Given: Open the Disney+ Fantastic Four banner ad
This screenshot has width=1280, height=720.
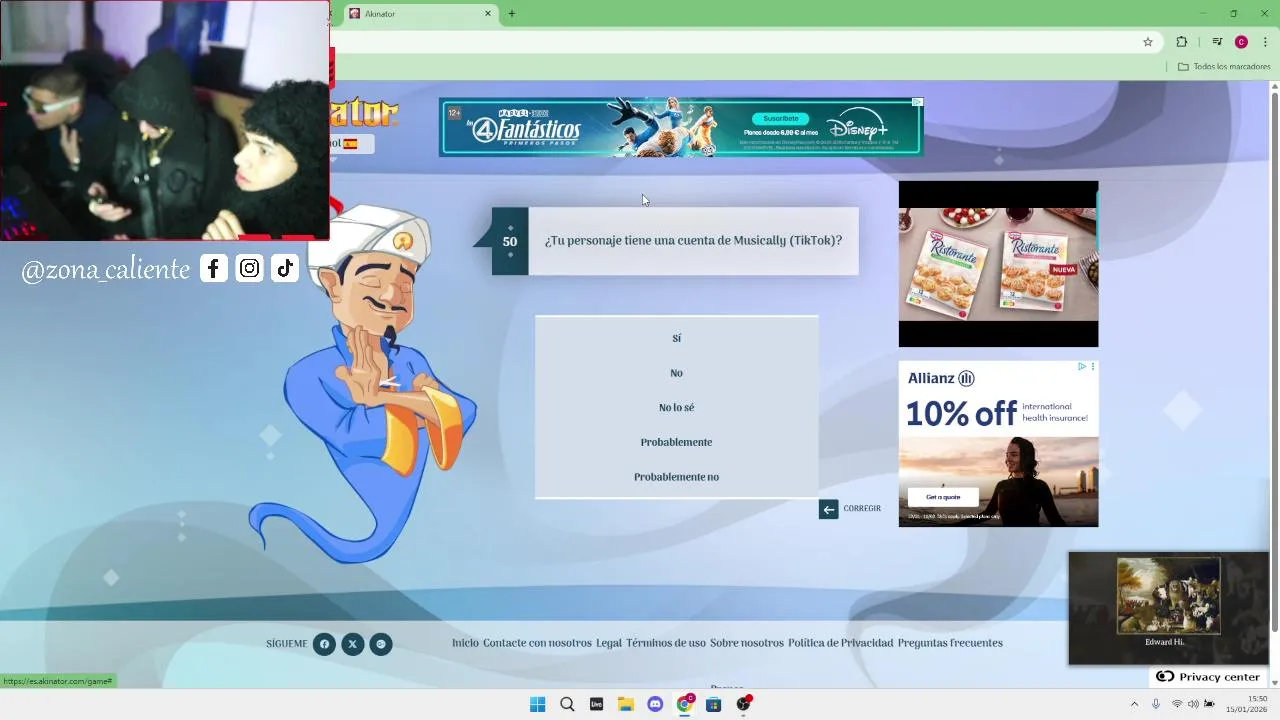Looking at the screenshot, I should [681, 127].
